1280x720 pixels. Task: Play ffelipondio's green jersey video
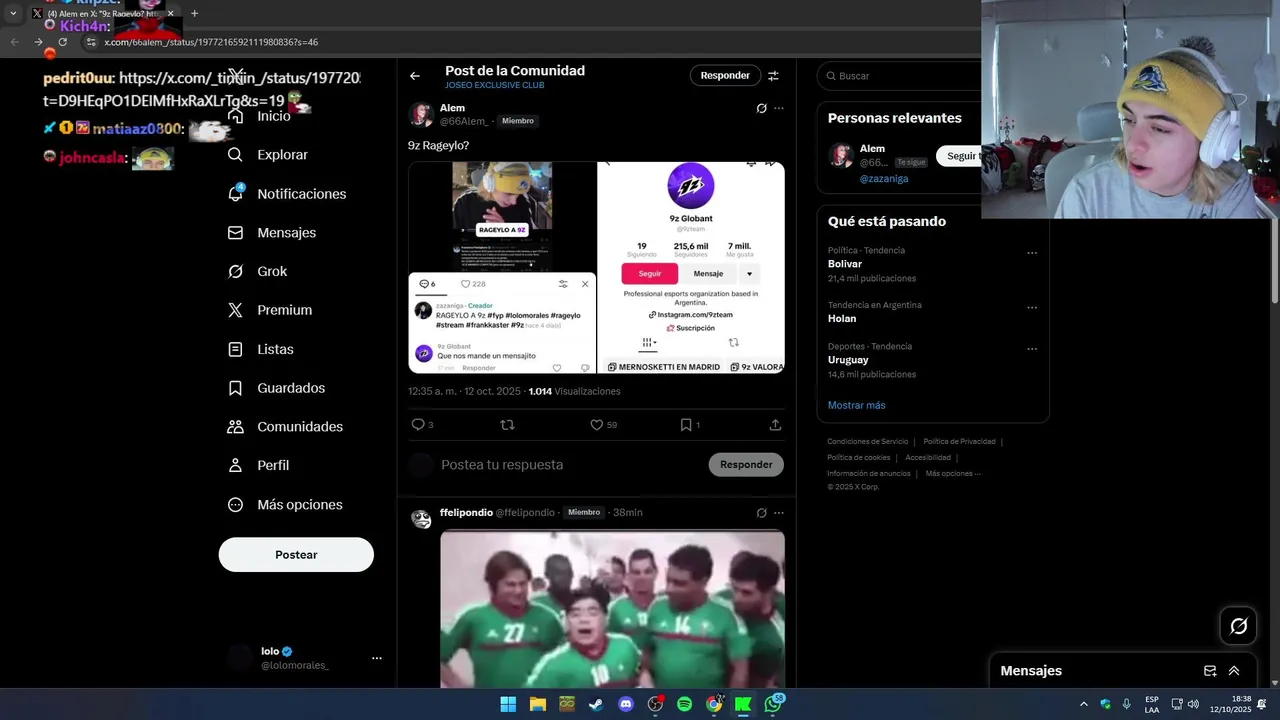tap(613, 609)
